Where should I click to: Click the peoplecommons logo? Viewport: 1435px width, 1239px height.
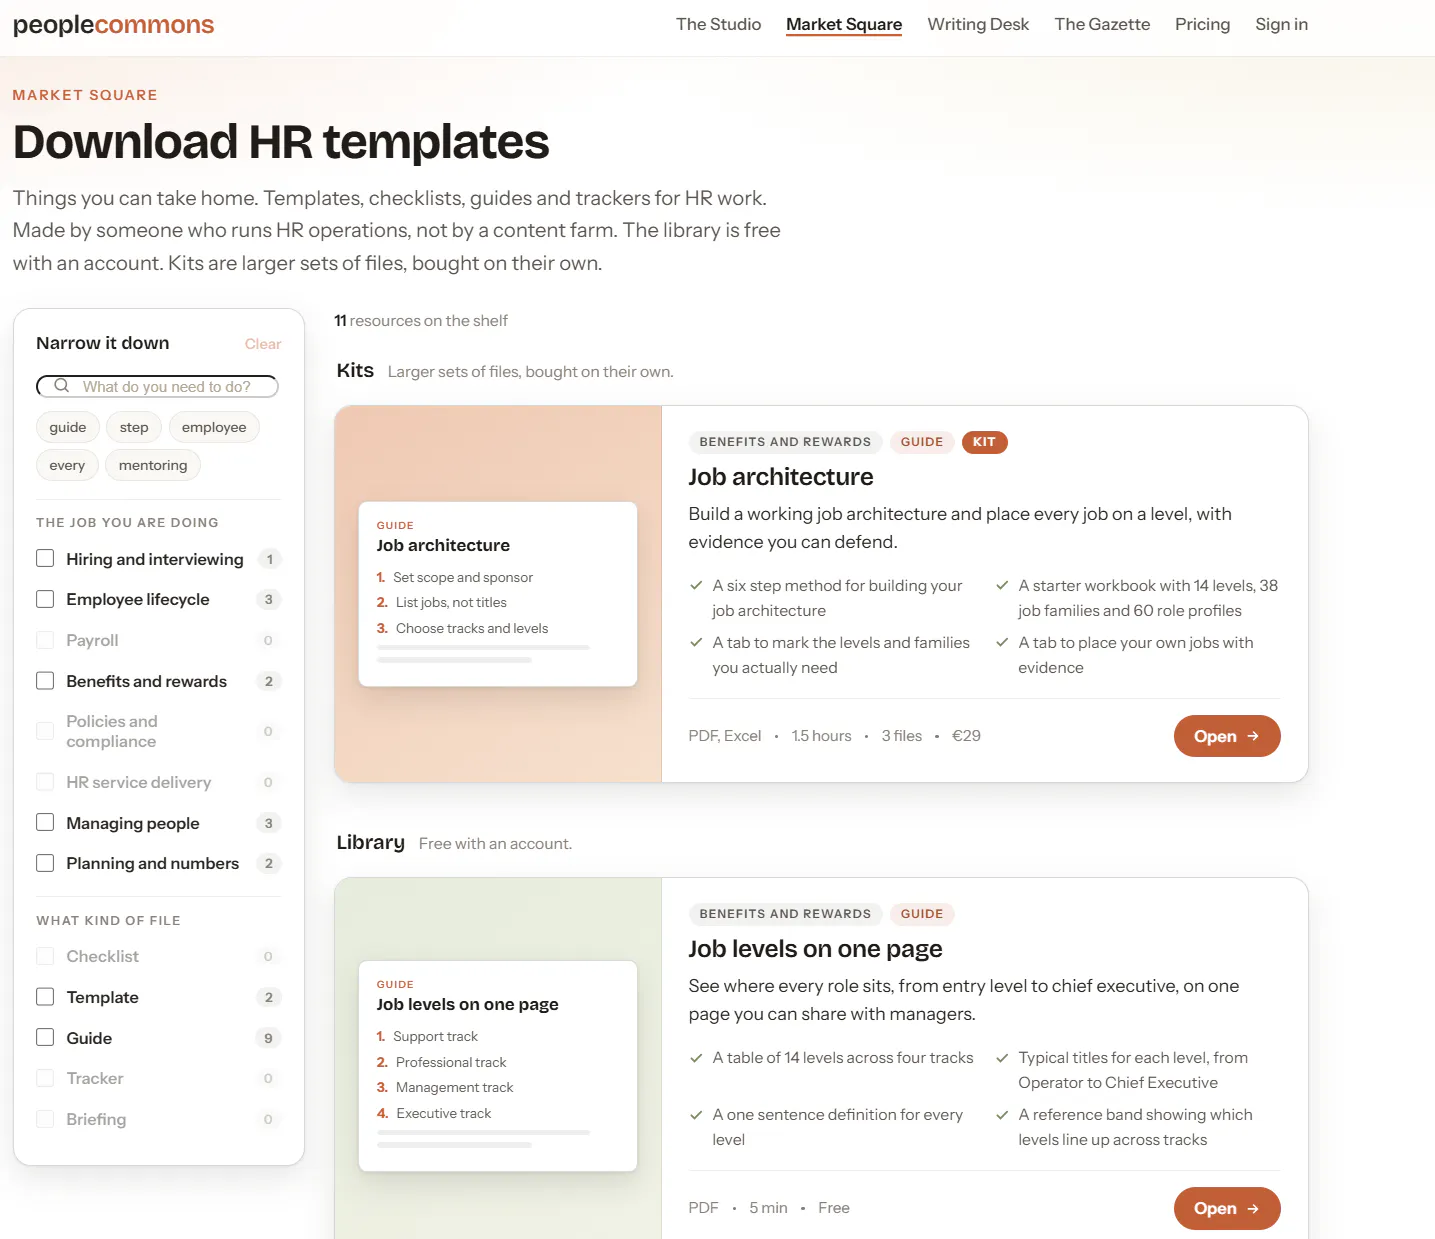coord(113,25)
